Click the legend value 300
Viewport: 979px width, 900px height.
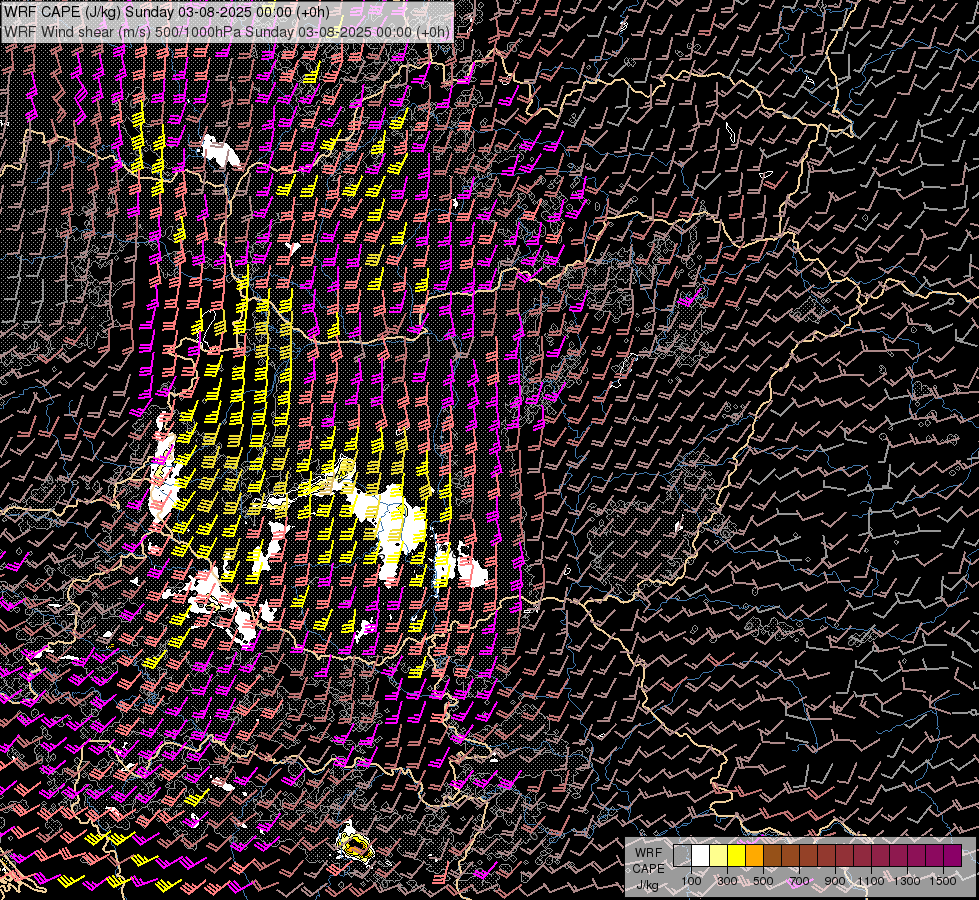coord(727,881)
